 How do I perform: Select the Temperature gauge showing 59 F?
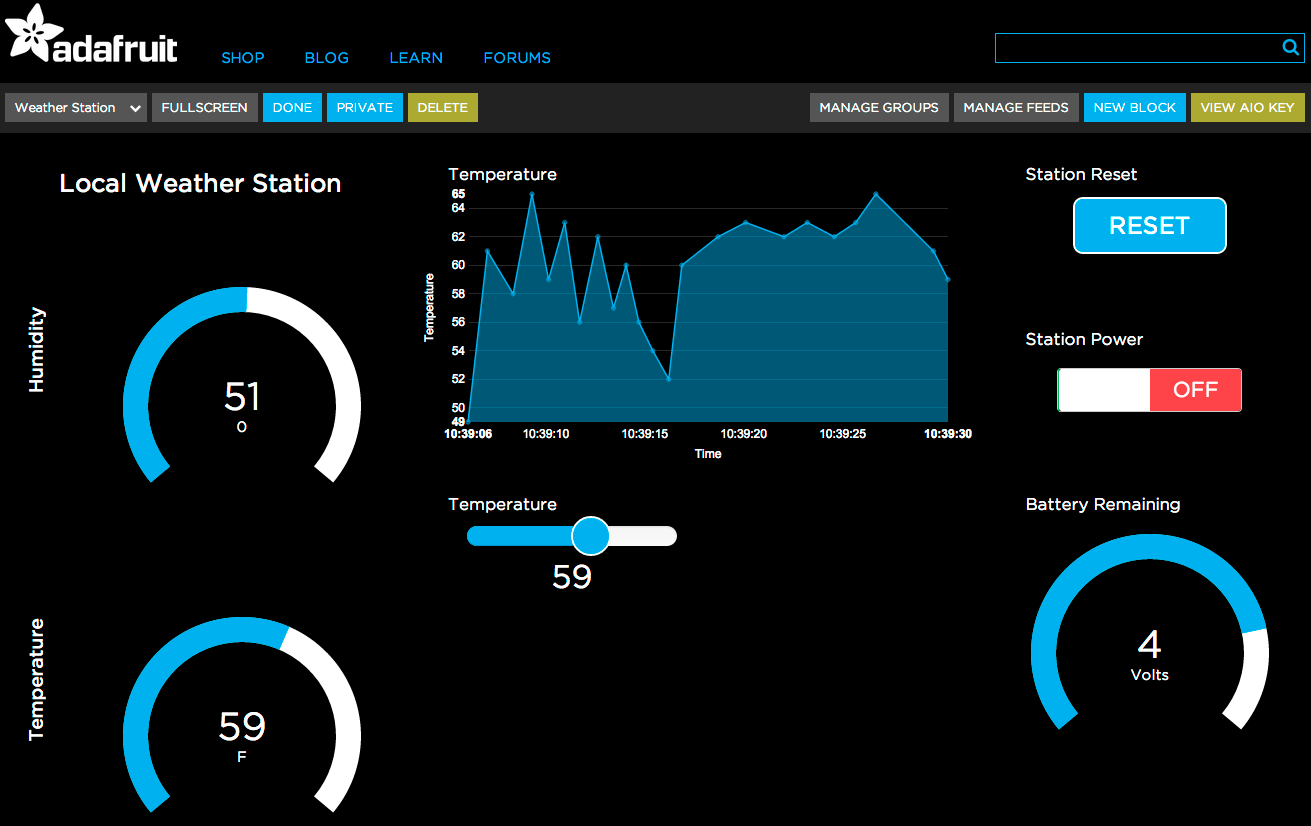(242, 714)
